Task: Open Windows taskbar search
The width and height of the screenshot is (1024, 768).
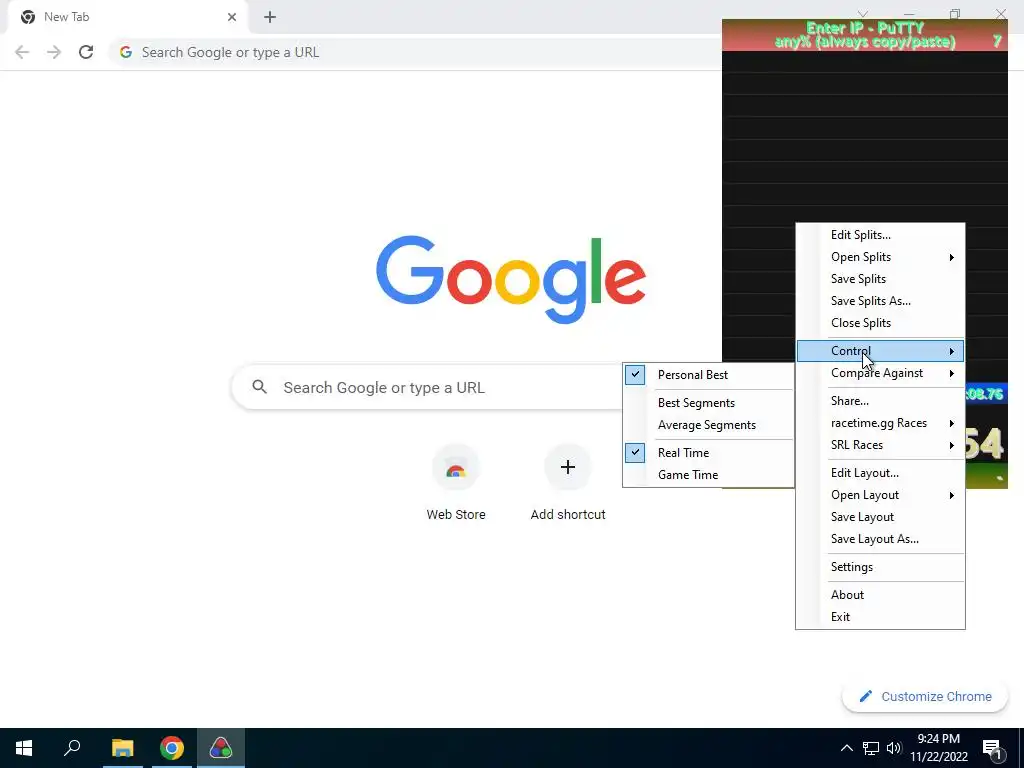Action: 72,748
